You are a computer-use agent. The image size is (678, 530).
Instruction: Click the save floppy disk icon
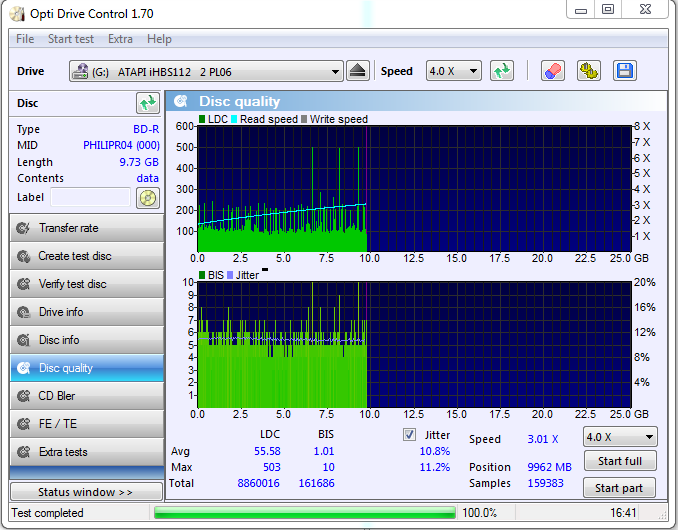click(625, 71)
